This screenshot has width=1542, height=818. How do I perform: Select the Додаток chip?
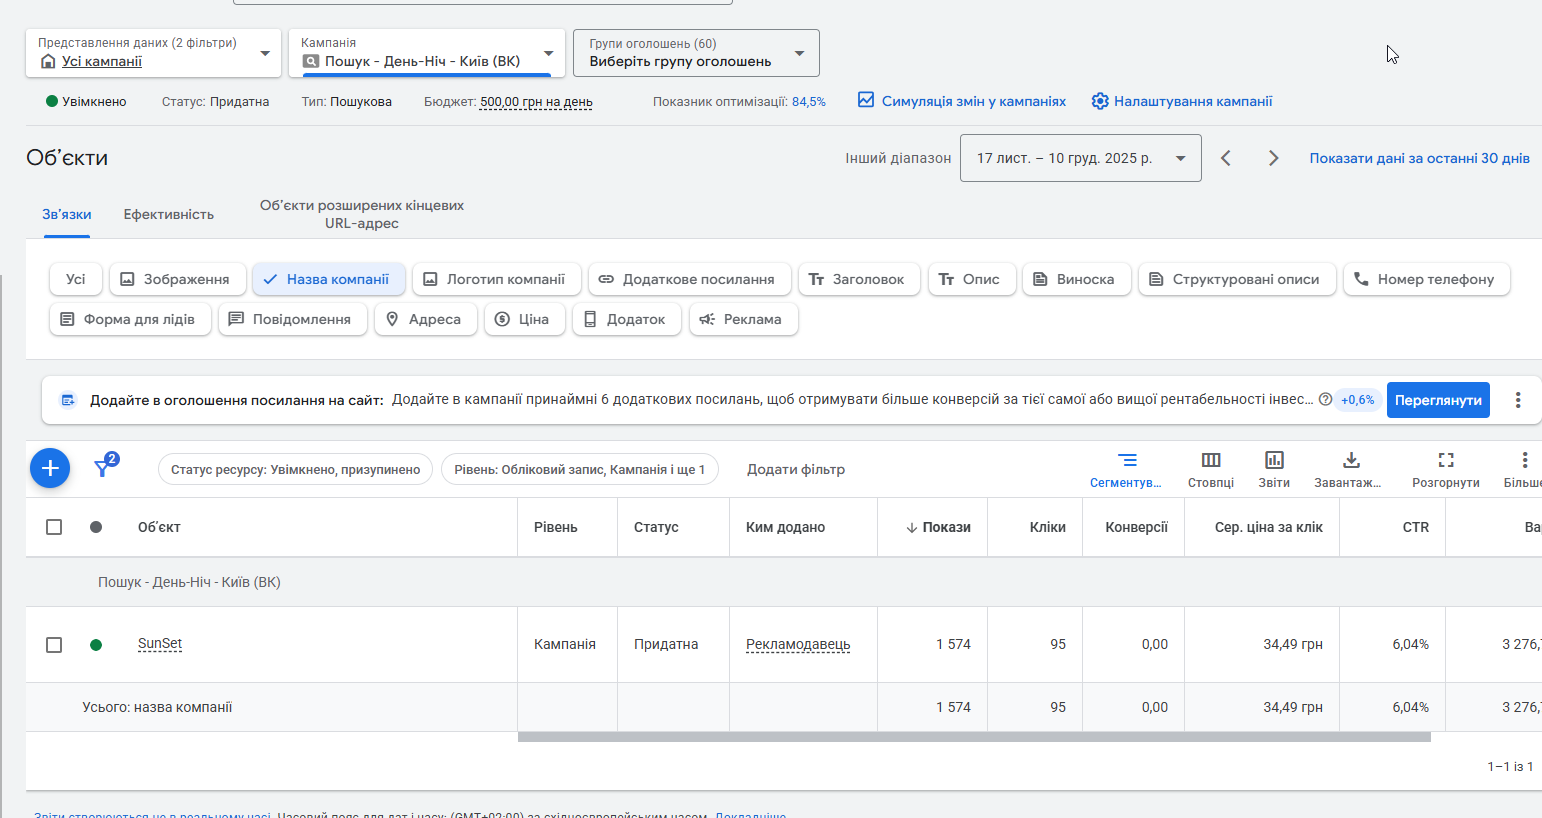[627, 319]
